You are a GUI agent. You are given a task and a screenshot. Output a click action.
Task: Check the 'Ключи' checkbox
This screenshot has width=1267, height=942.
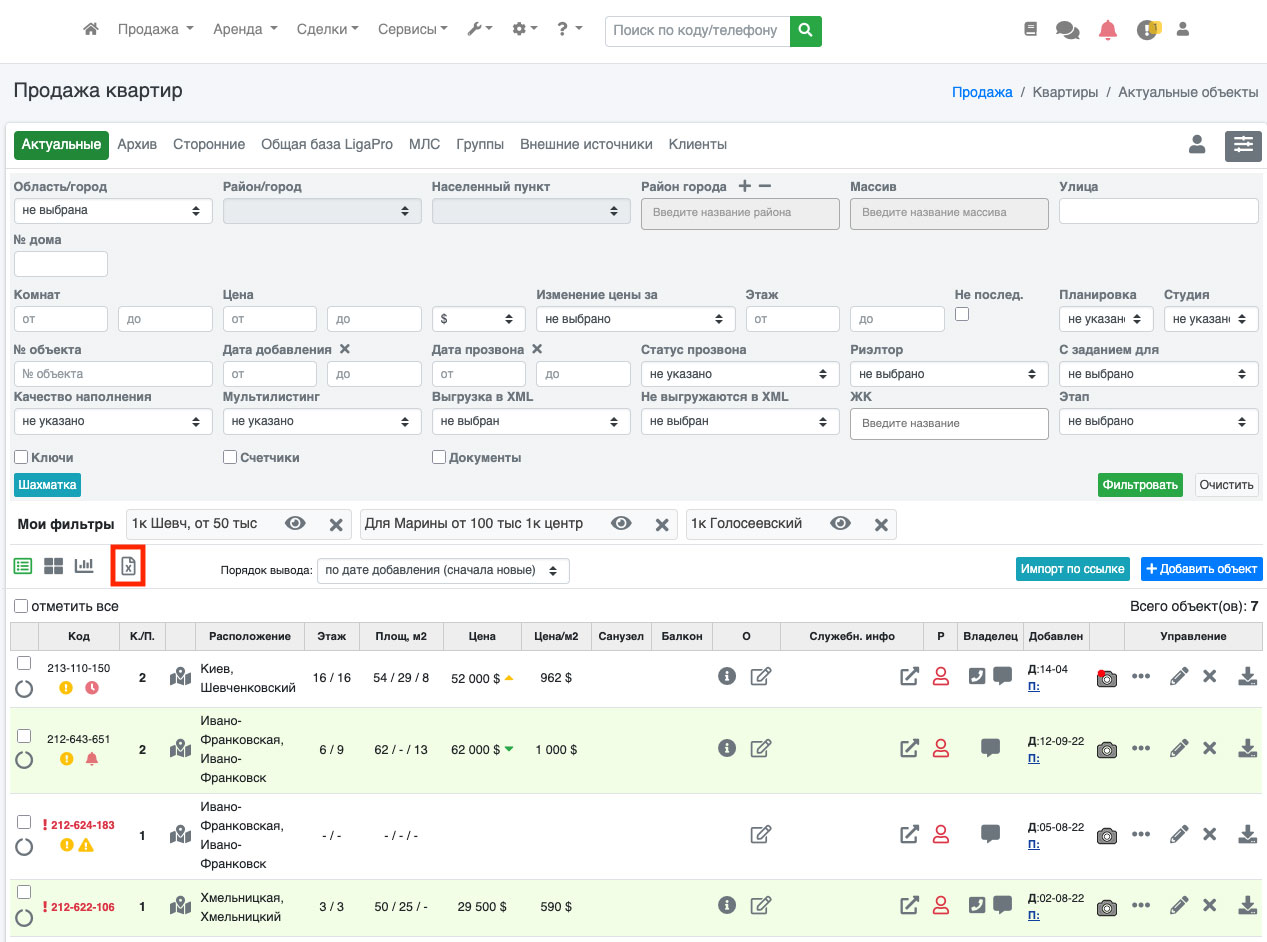[x=21, y=457]
